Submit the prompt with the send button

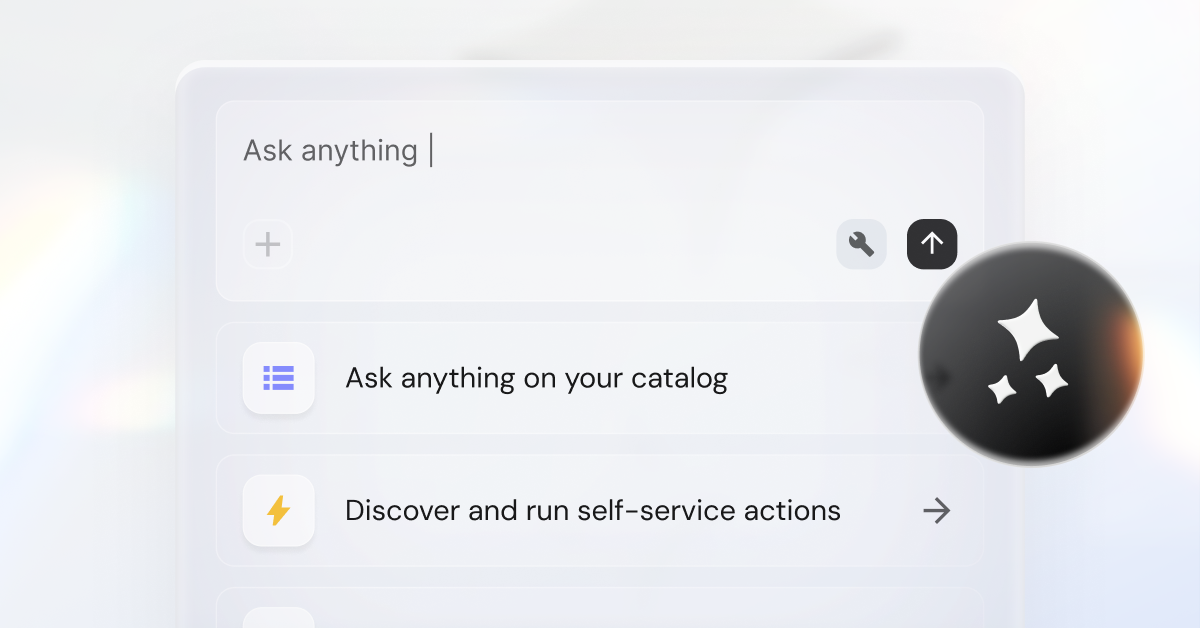click(931, 244)
